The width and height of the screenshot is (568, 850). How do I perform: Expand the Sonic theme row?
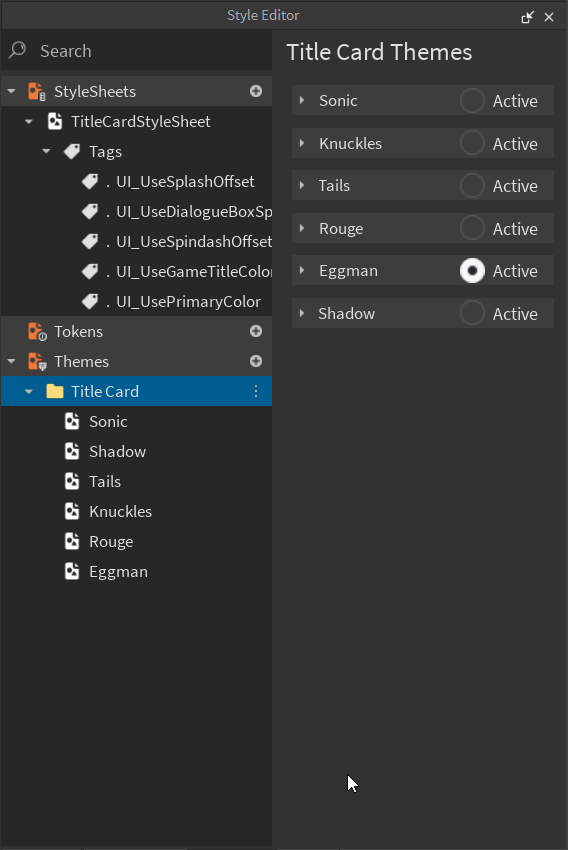click(x=302, y=100)
